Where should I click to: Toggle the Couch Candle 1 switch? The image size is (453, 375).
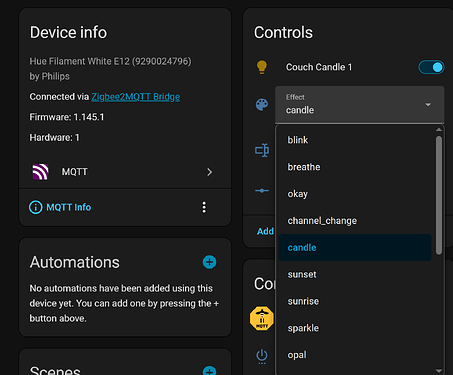[x=431, y=67]
